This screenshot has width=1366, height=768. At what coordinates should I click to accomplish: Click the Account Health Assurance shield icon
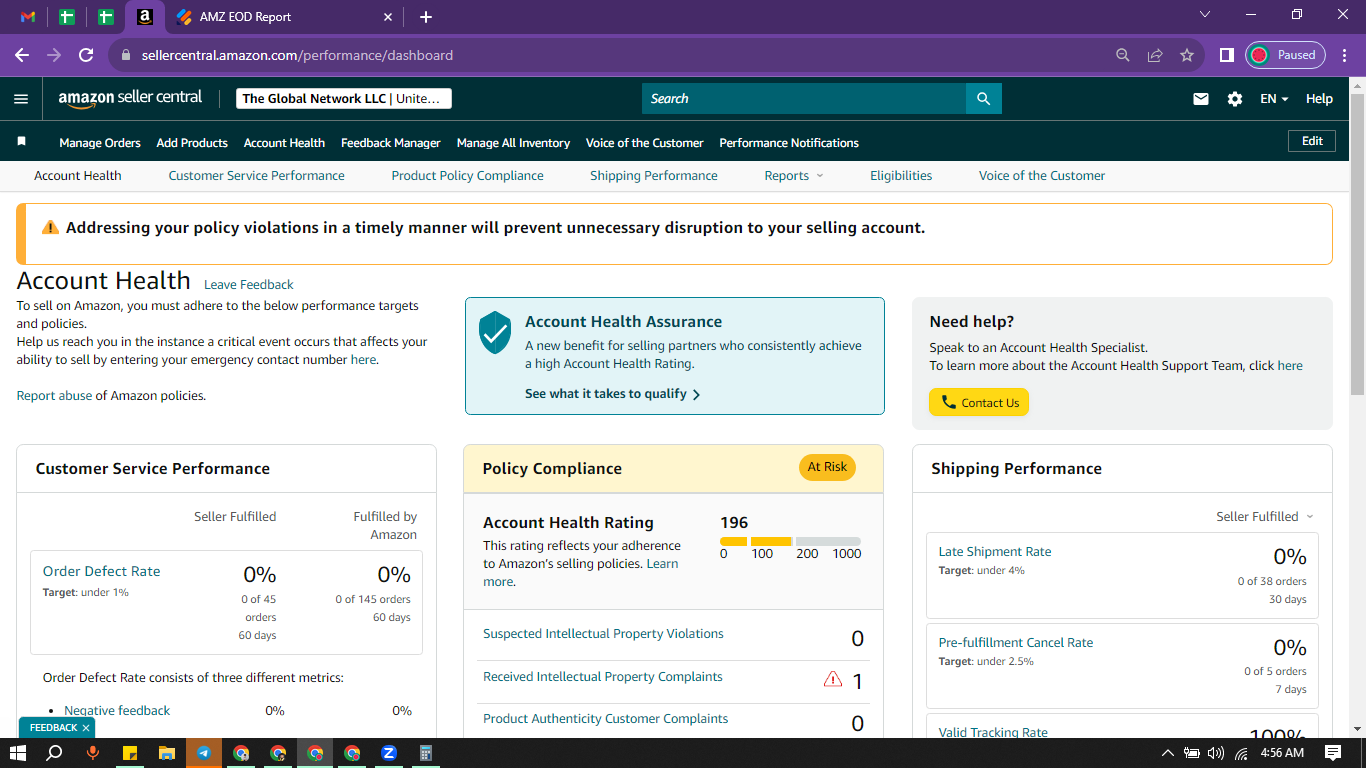tap(495, 332)
